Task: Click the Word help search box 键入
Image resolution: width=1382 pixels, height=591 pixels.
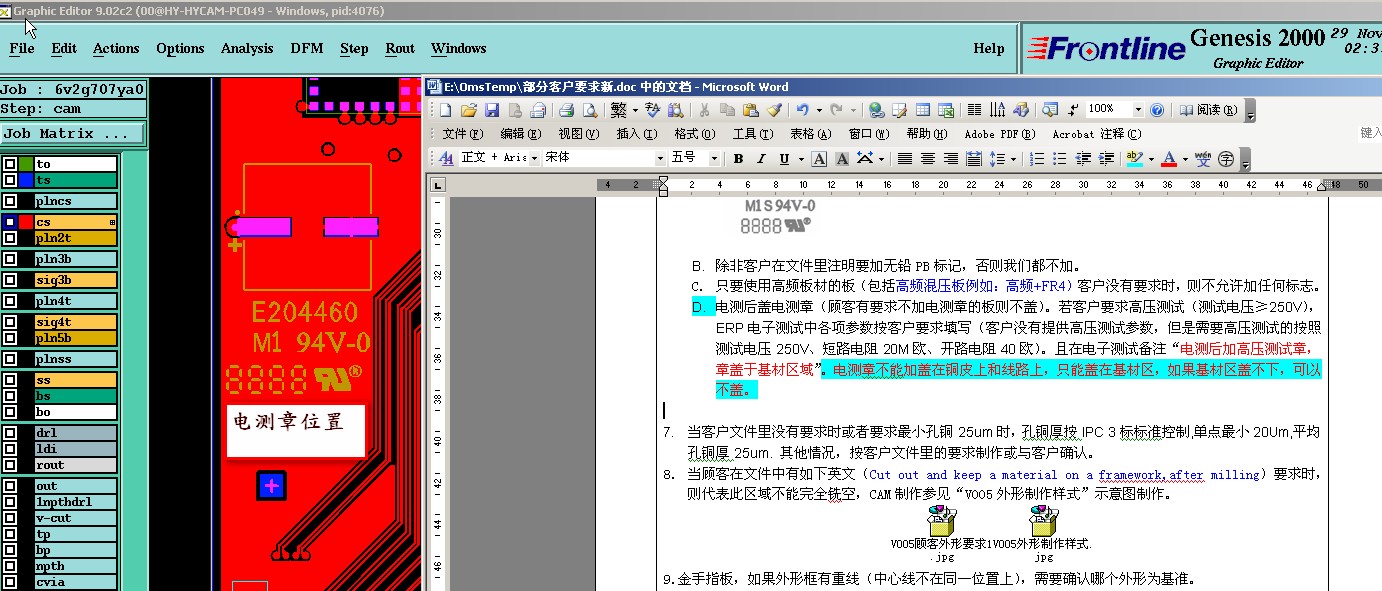Action: 1370,133
